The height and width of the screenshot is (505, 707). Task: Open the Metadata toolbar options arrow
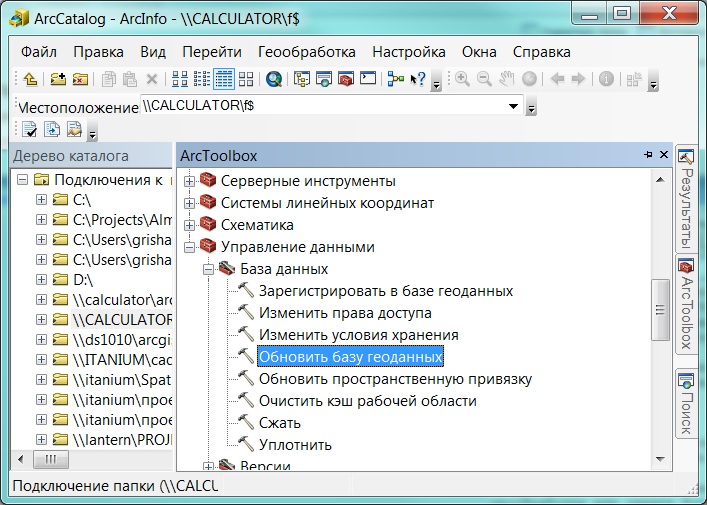pos(92,132)
